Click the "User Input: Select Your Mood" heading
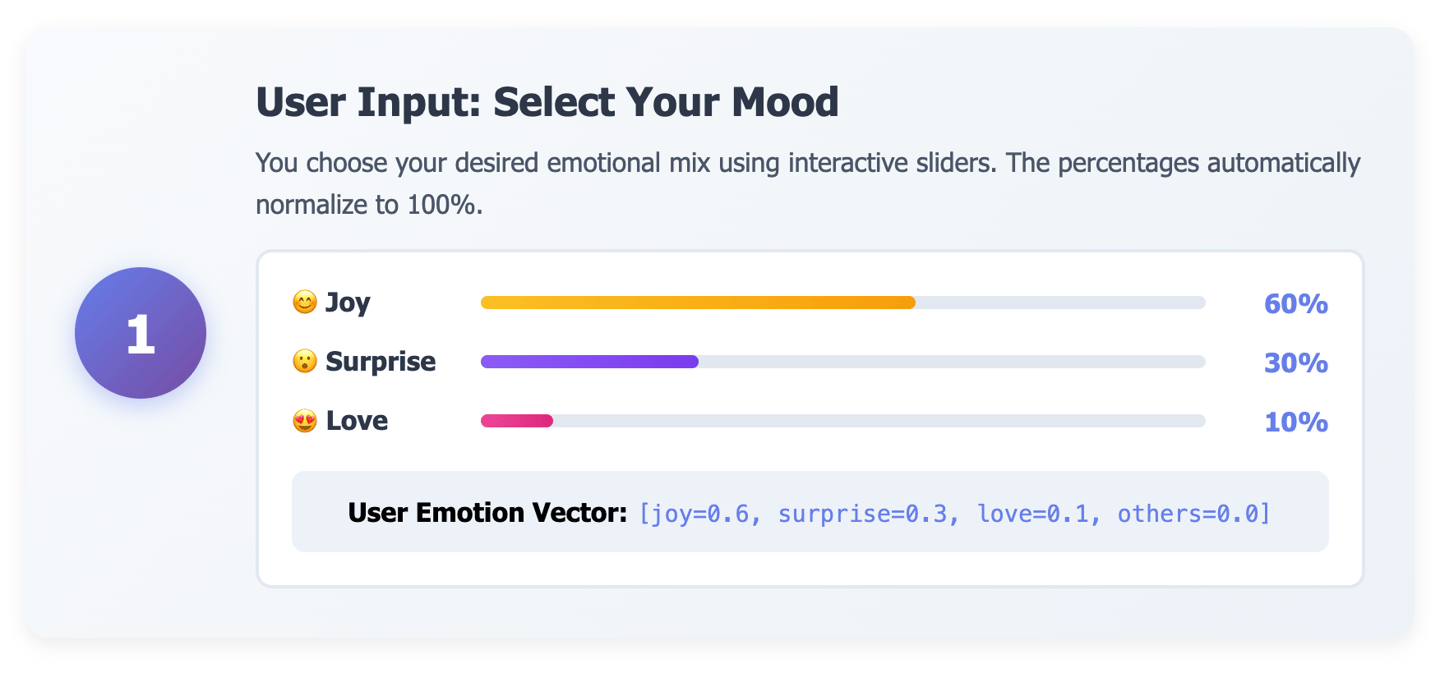This screenshot has width=1440, height=680. [547, 102]
